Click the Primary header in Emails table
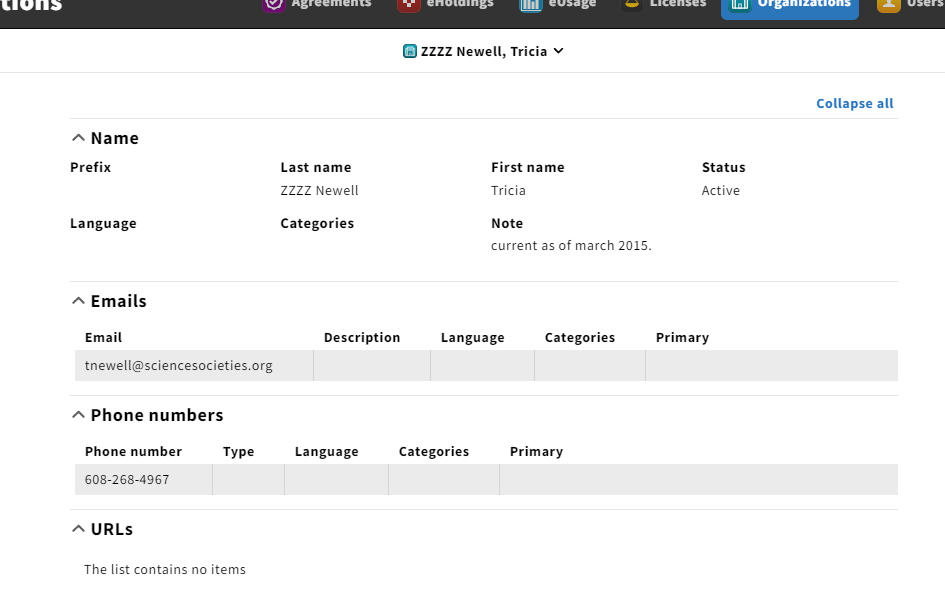This screenshot has height=599, width=945. click(x=682, y=337)
